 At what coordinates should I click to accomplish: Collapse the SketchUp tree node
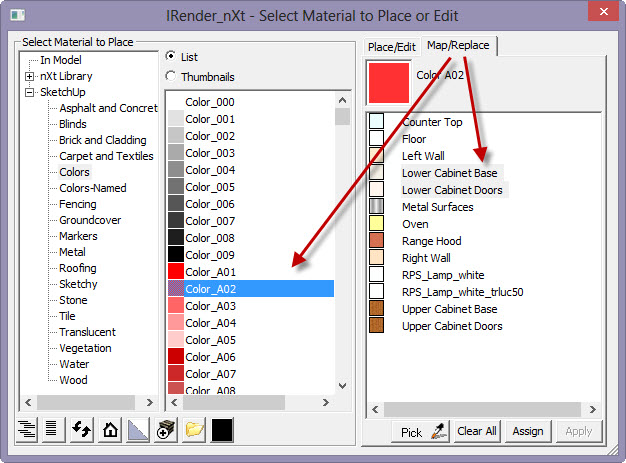pos(30,92)
